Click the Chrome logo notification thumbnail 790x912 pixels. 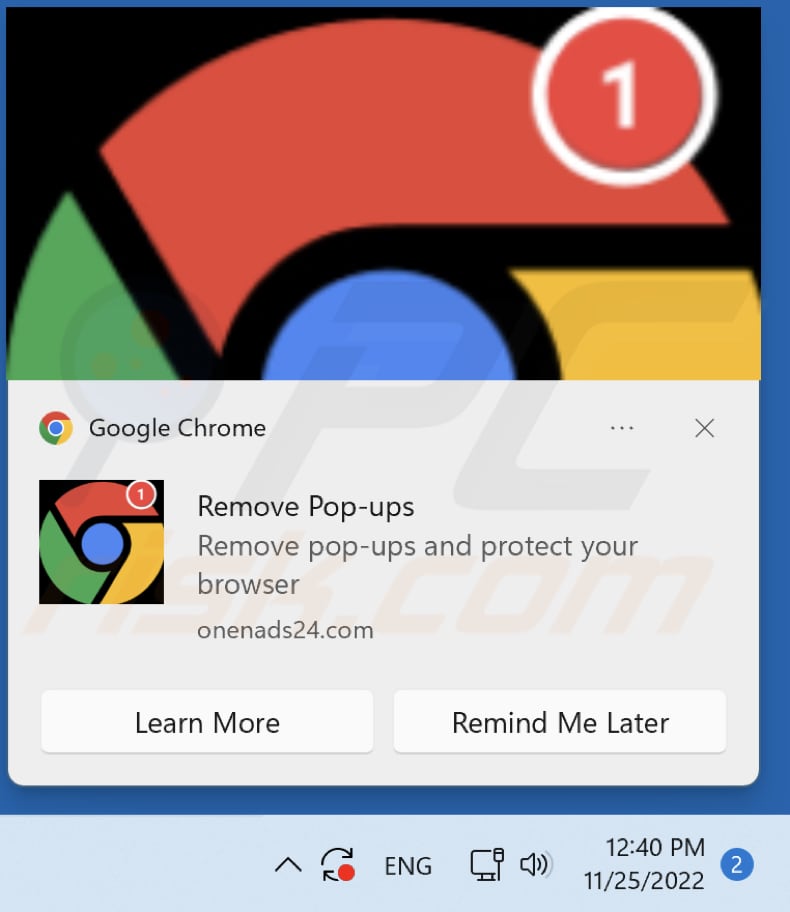tap(101, 542)
